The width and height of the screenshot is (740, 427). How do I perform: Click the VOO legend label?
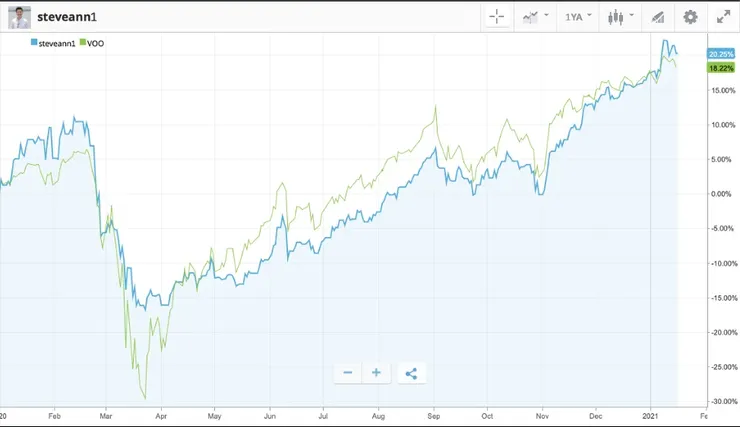(96, 43)
